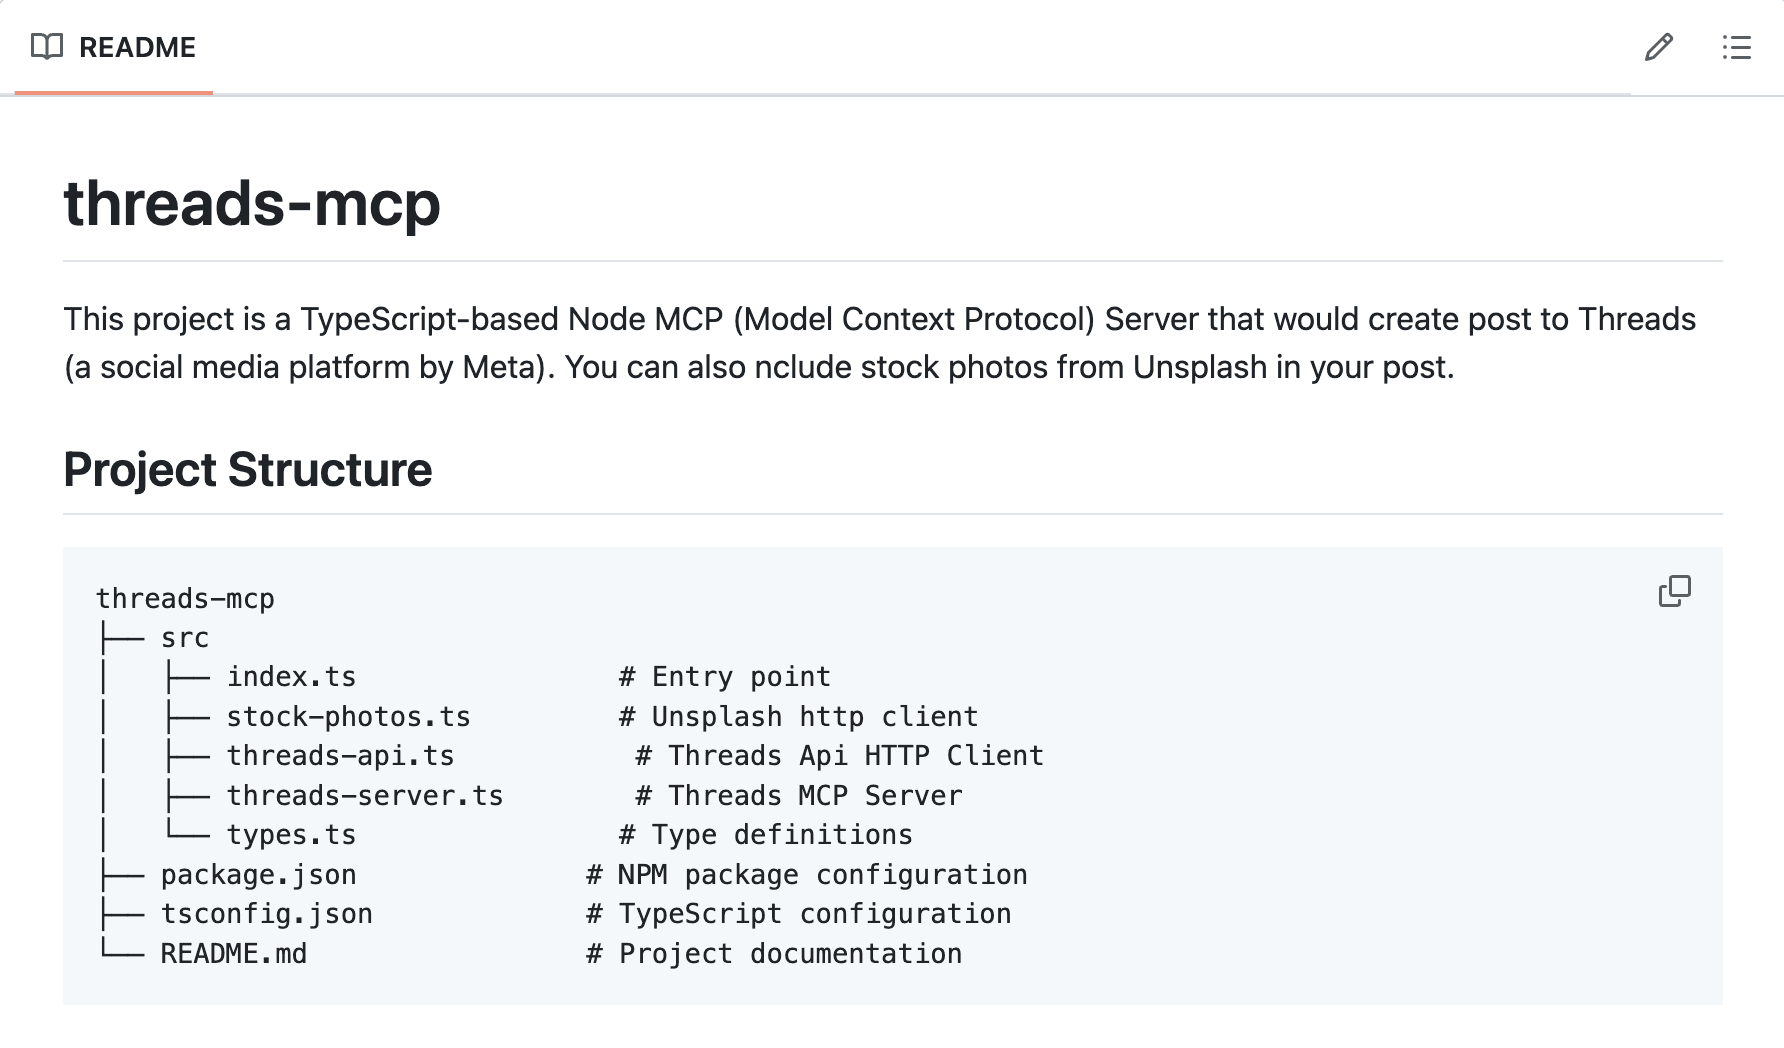Click index.ts in the file tree
Viewport: 1784px width, 1048px height.
click(291, 677)
